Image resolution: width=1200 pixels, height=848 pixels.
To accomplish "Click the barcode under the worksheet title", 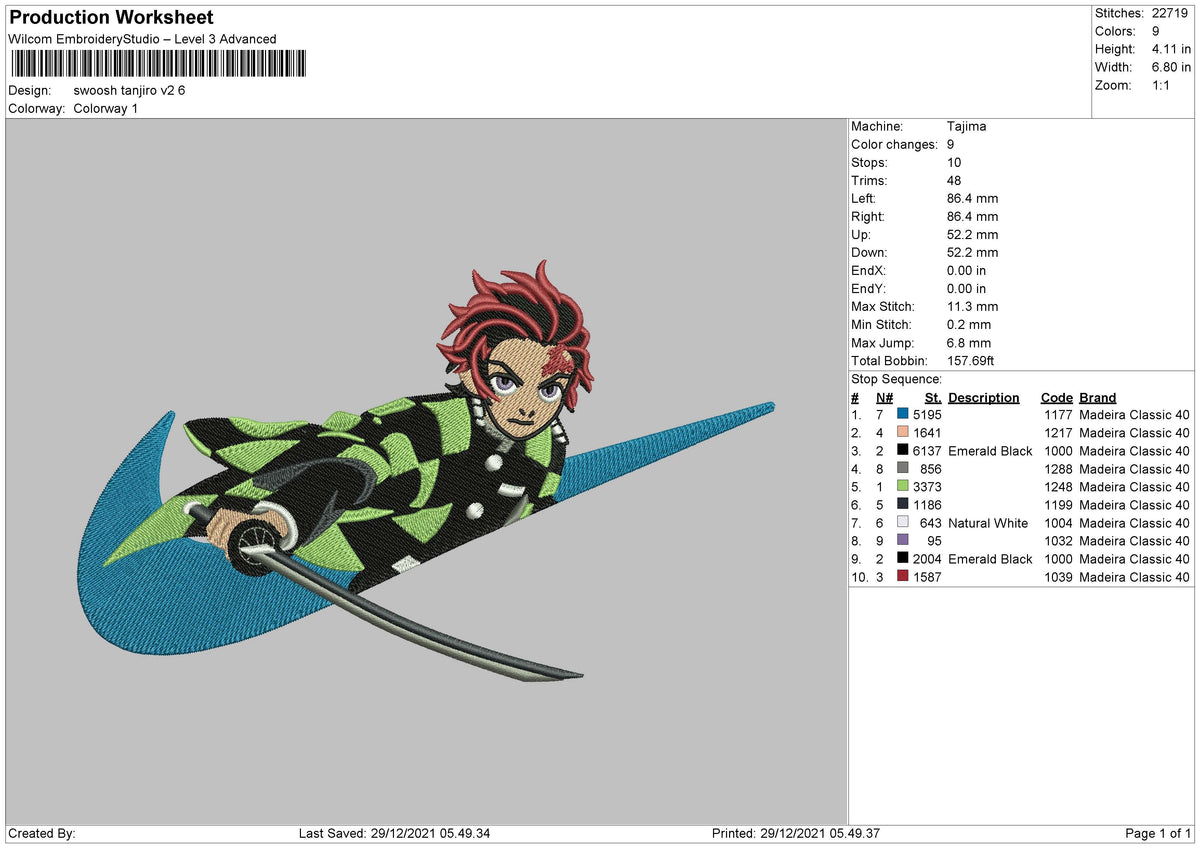I will click(x=159, y=65).
